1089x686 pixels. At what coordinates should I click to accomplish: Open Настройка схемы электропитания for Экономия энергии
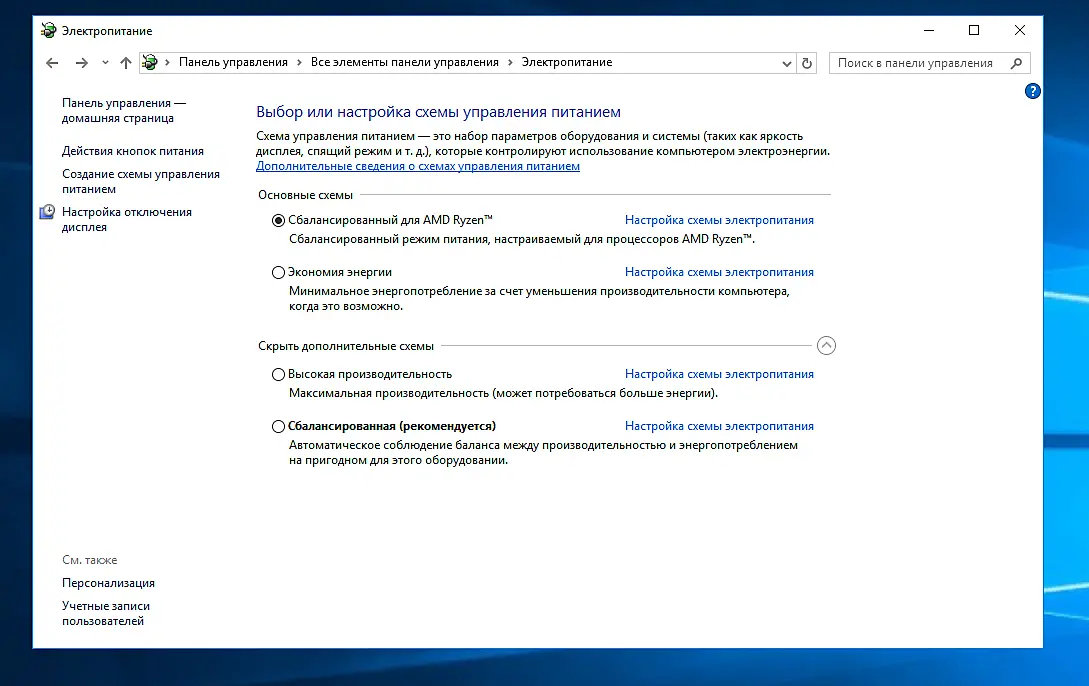point(719,272)
